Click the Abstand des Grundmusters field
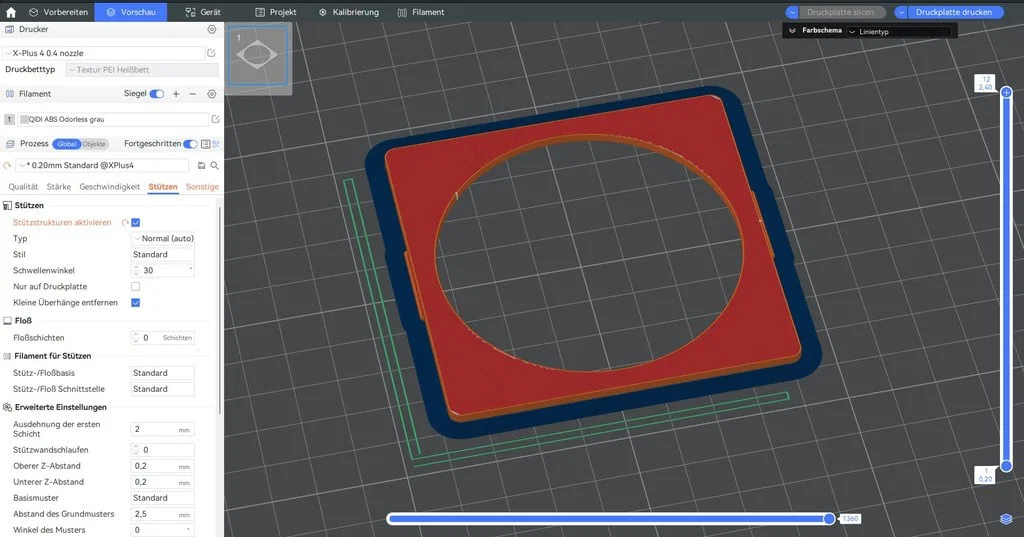Viewport: 1024px width, 537px height. (x=163, y=514)
